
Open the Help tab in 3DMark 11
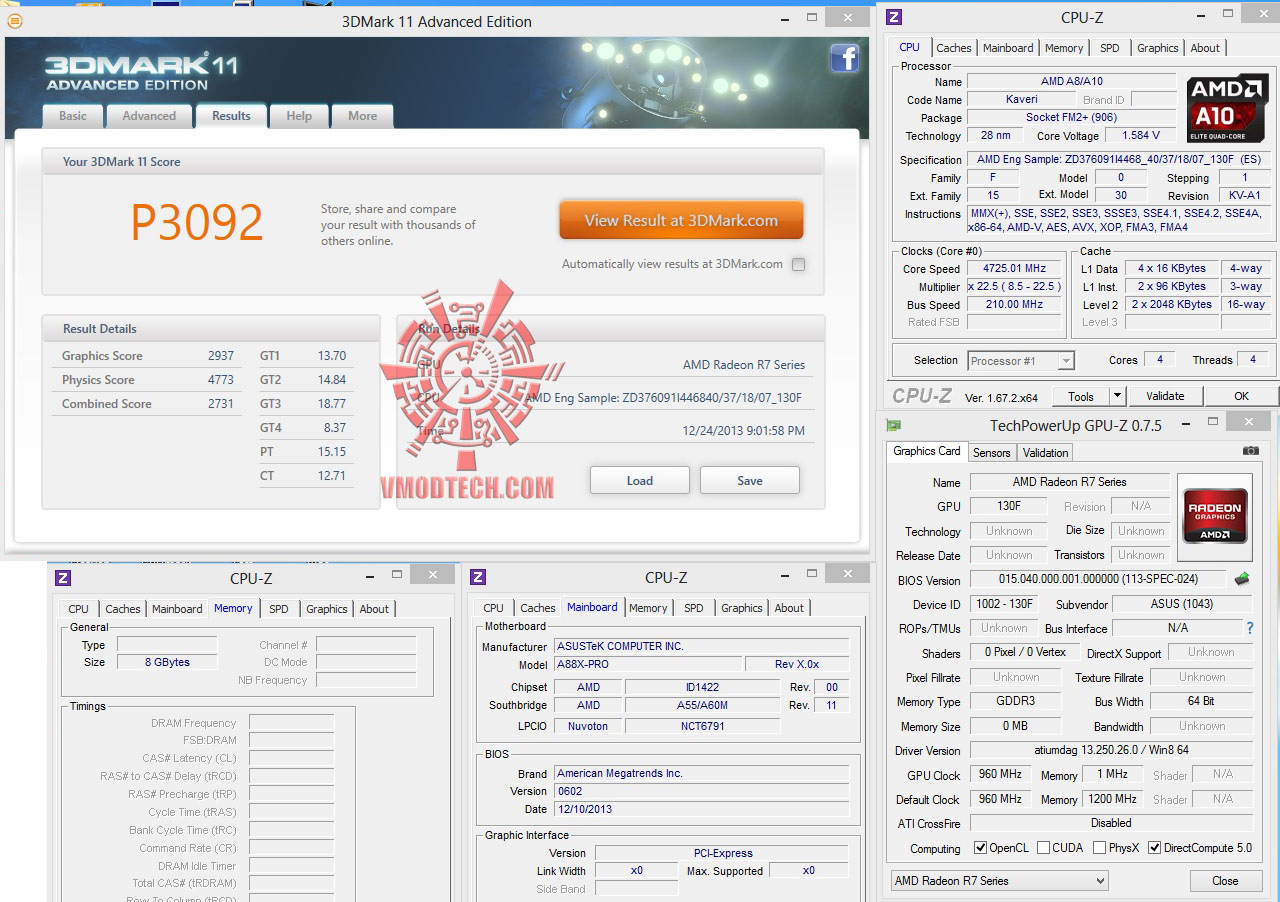[299, 116]
